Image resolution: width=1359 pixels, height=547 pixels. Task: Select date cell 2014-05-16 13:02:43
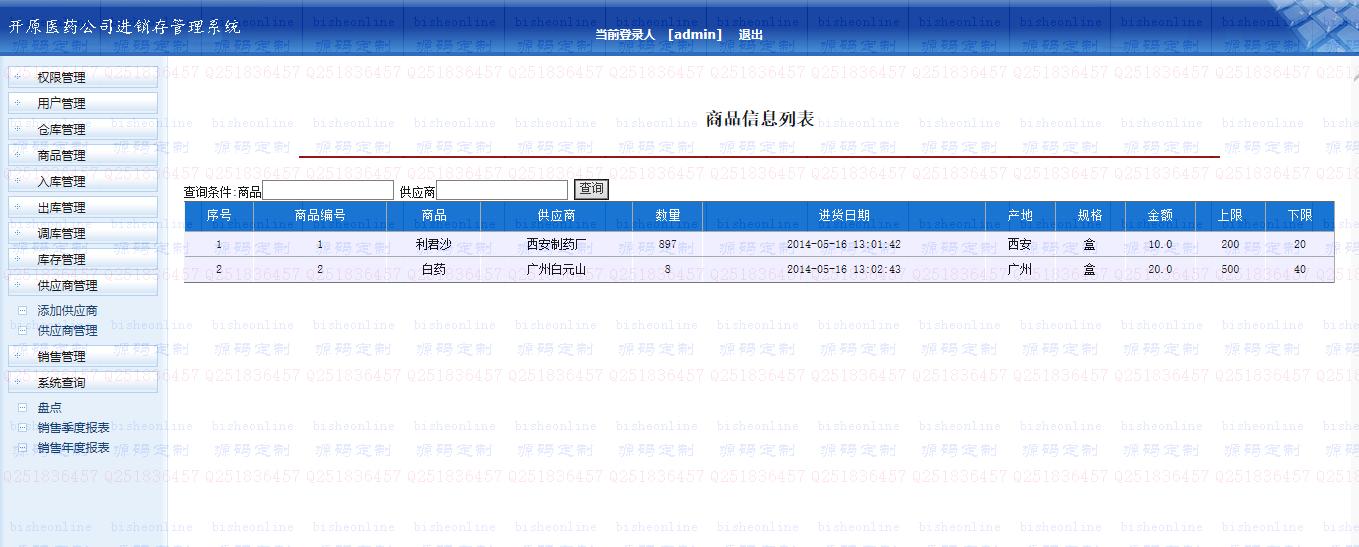click(x=844, y=269)
